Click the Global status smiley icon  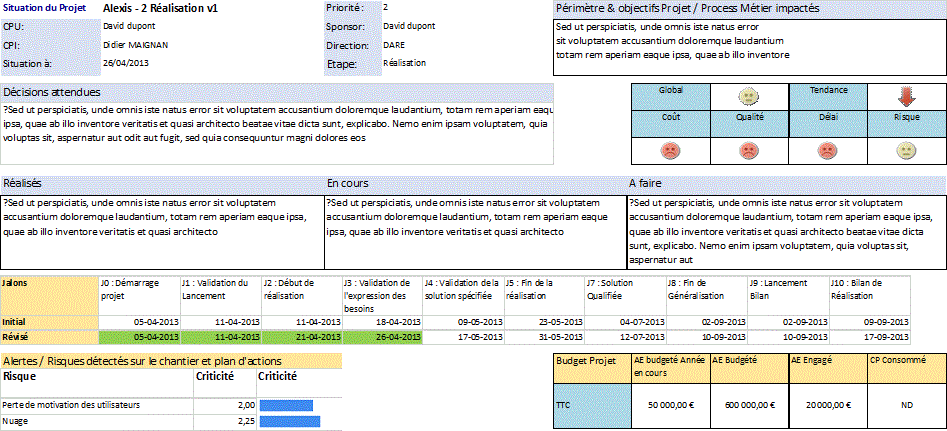[749, 97]
